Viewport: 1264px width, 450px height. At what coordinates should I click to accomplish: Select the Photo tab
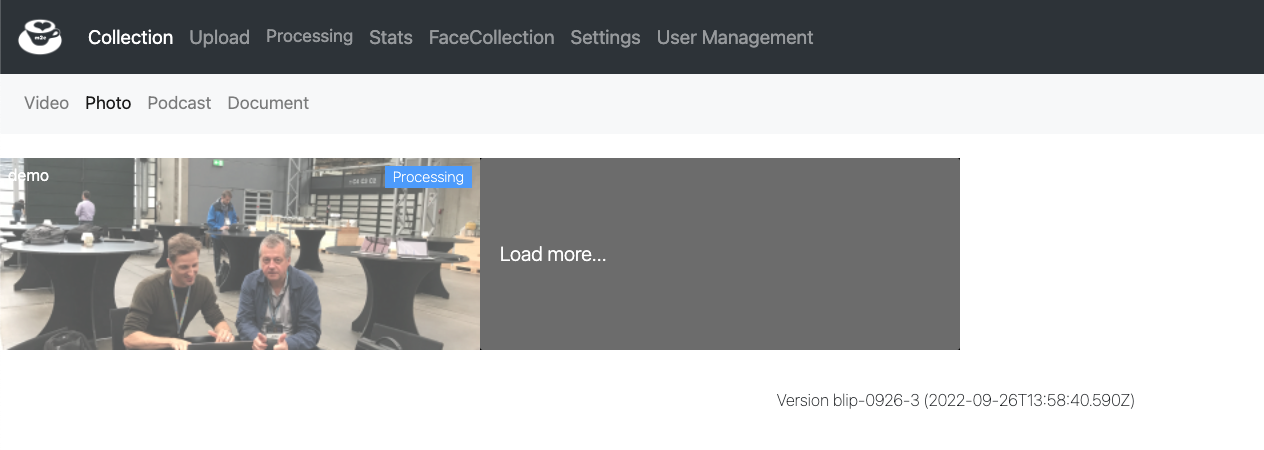pos(108,103)
